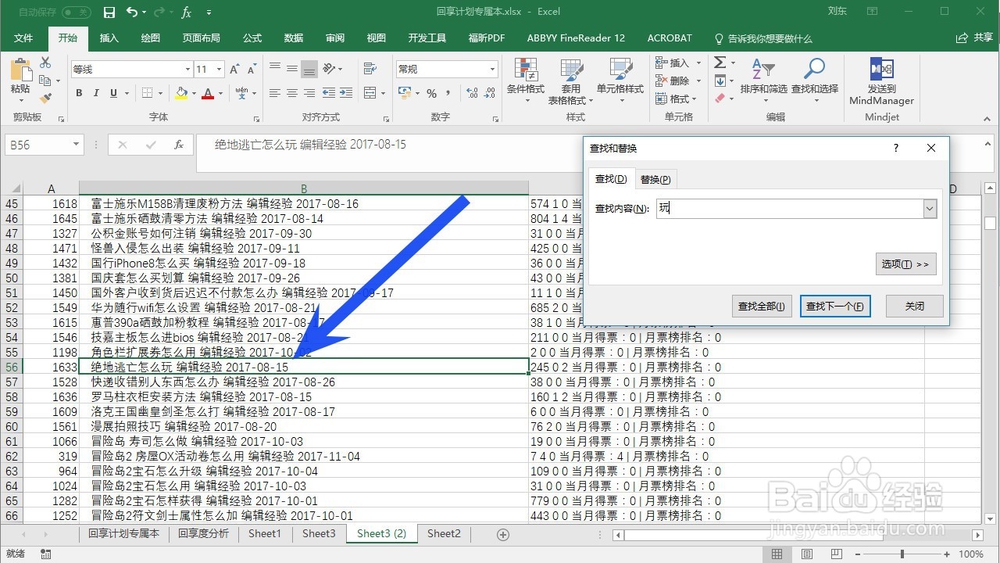Click the Format Painter brush icon

tap(45, 98)
